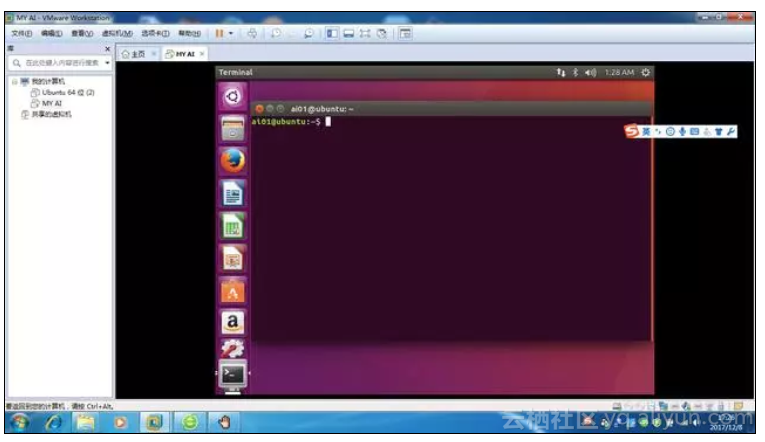The image size is (765, 442).
Task: Select 我的计算机 in the library tree
Action: point(42,81)
